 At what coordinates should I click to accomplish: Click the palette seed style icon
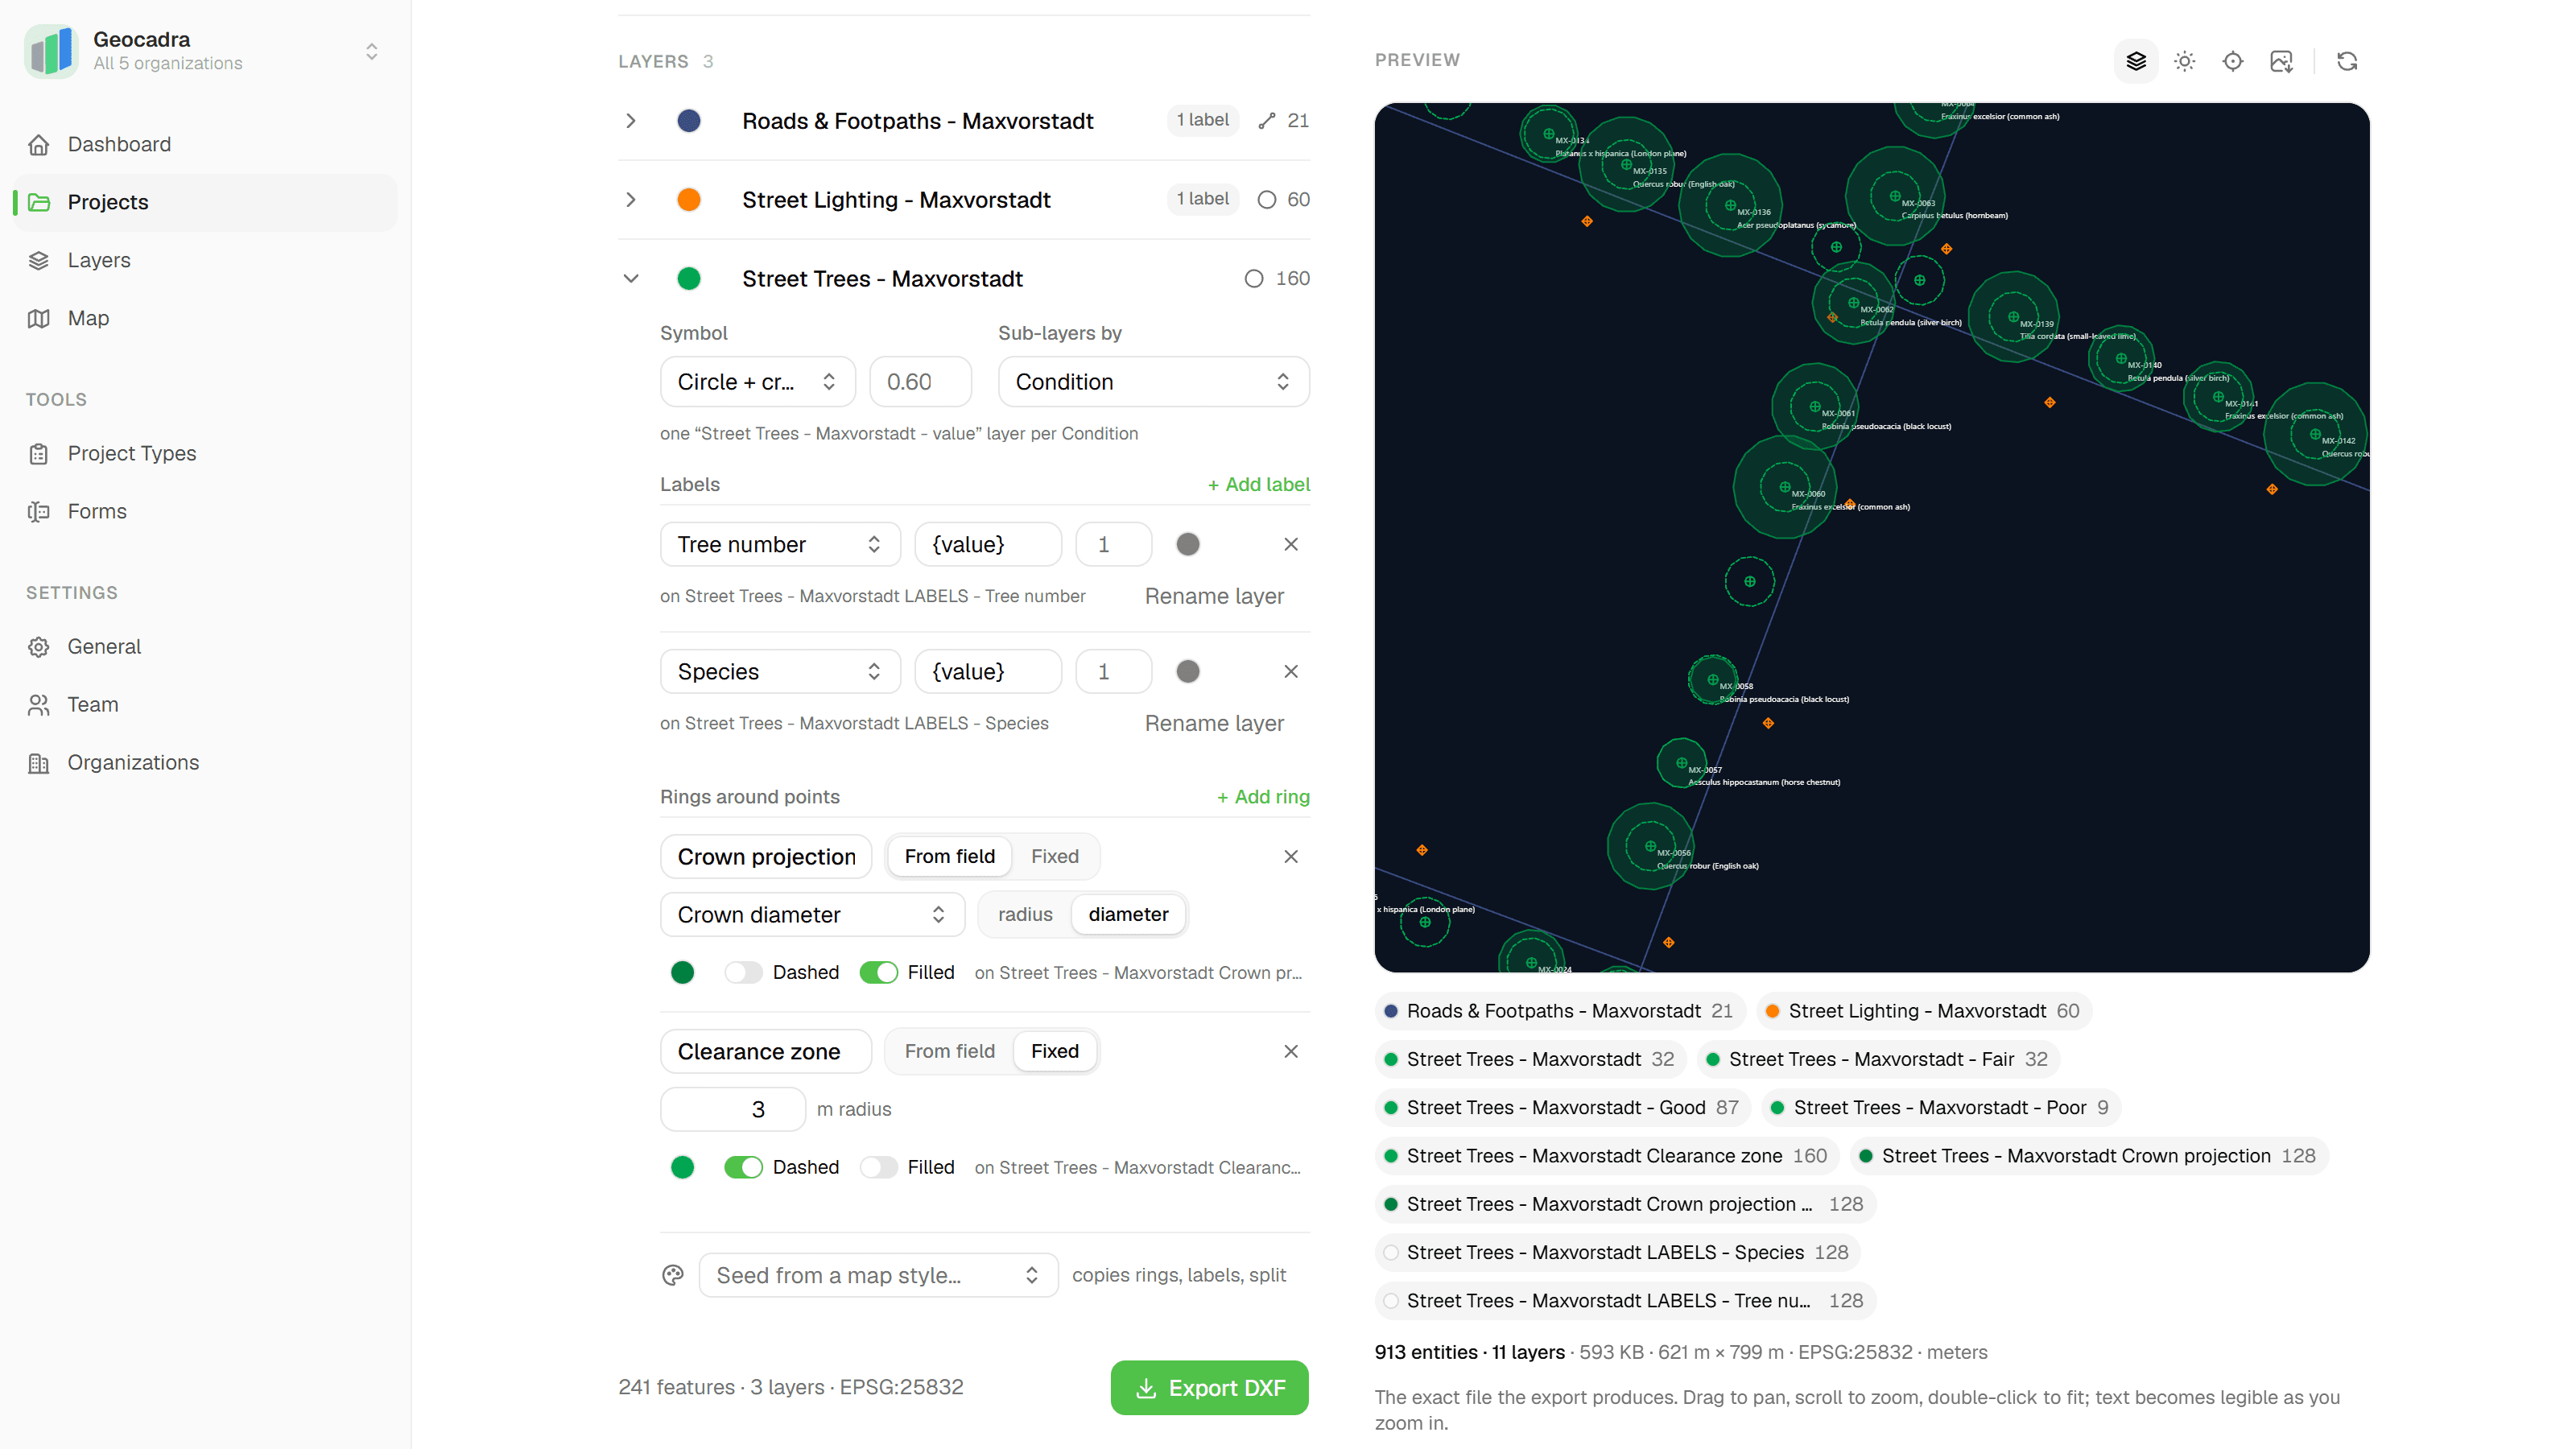click(x=673, y=1275)
